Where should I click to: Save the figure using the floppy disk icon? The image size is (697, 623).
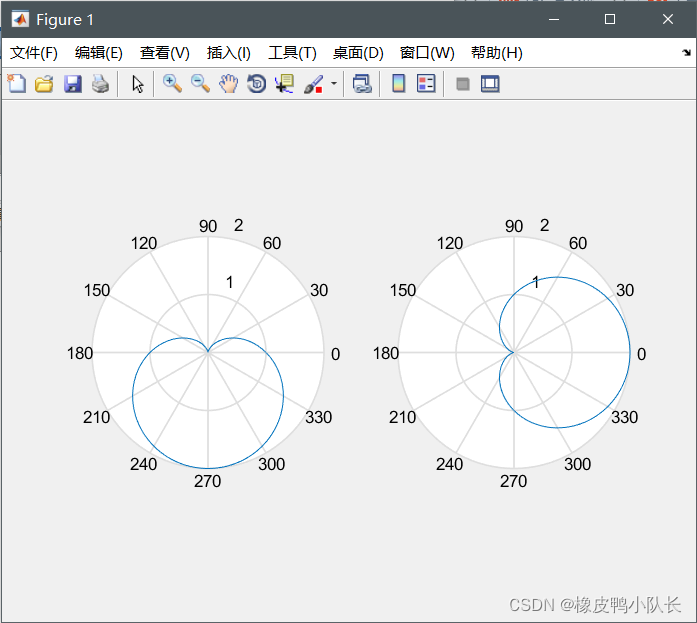pos(72,84)
